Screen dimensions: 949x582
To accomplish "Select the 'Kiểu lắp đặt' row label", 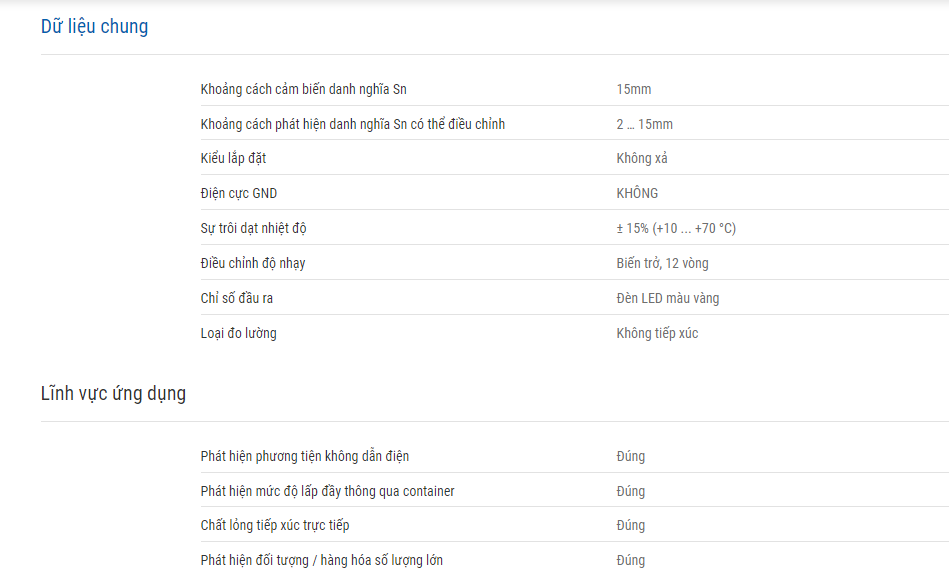I will pyautogui.click(x=233, y=159).
